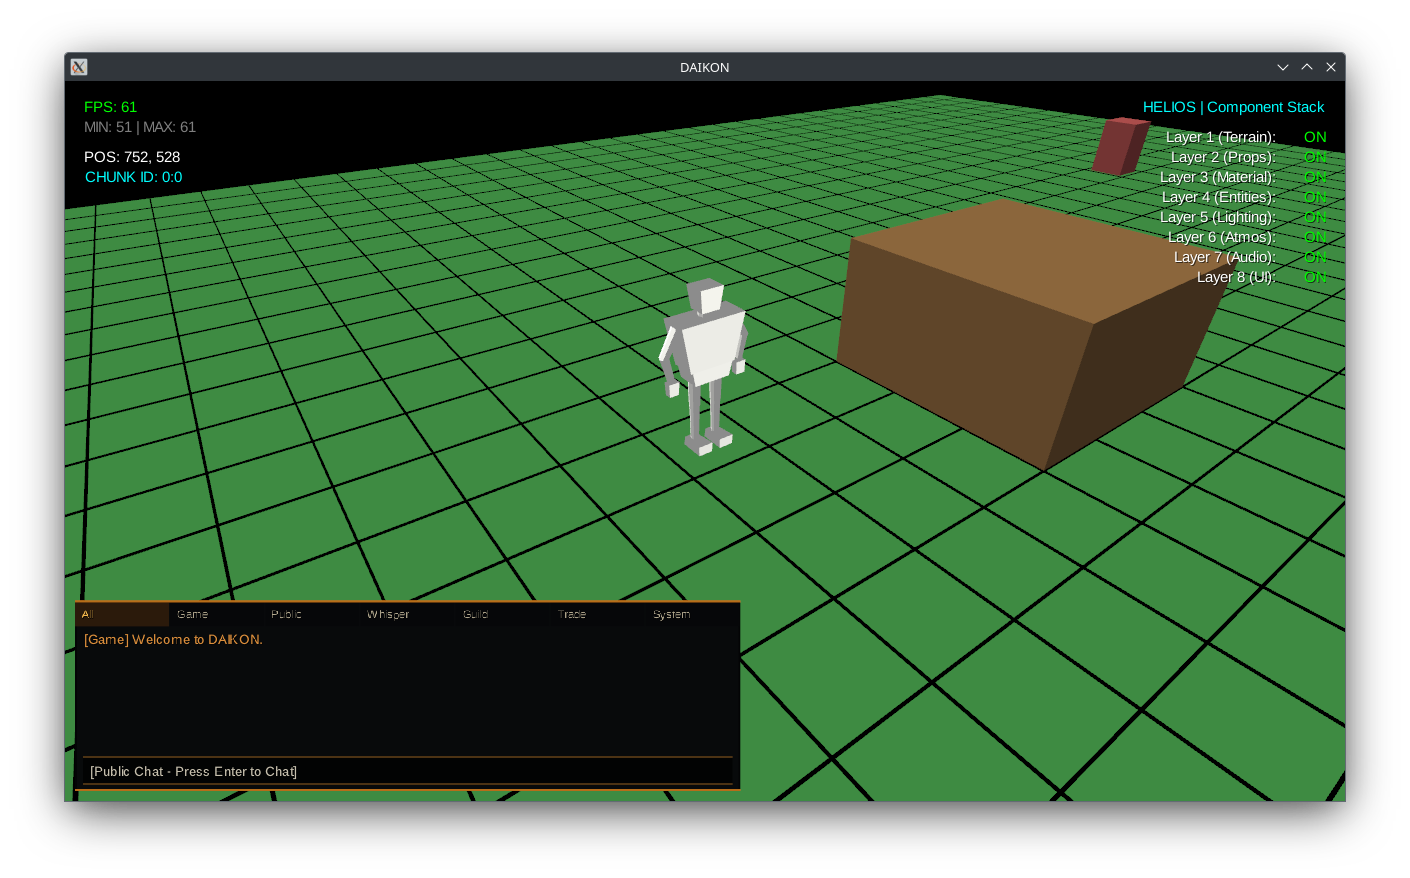This screenshot has width=1410, height=878.
Task: Open the X11 window menu icon
Action: point(79,67)
